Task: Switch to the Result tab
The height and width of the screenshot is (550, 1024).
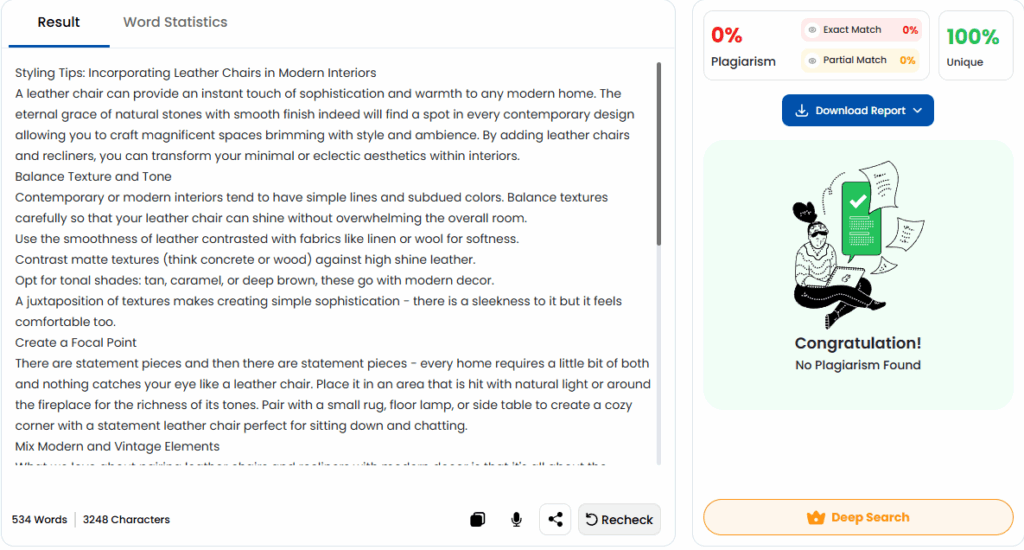Action: [x=59, y=22]
